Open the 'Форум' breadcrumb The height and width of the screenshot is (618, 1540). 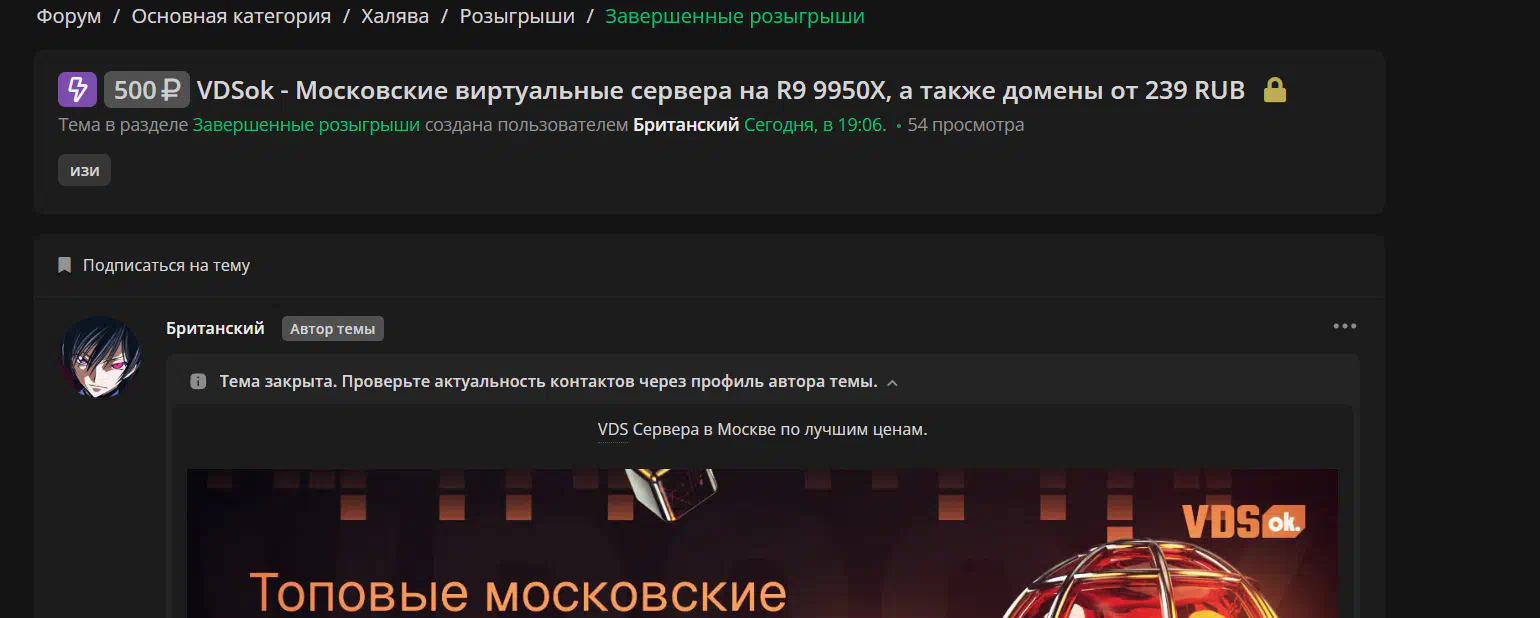[x=69, y=16]
